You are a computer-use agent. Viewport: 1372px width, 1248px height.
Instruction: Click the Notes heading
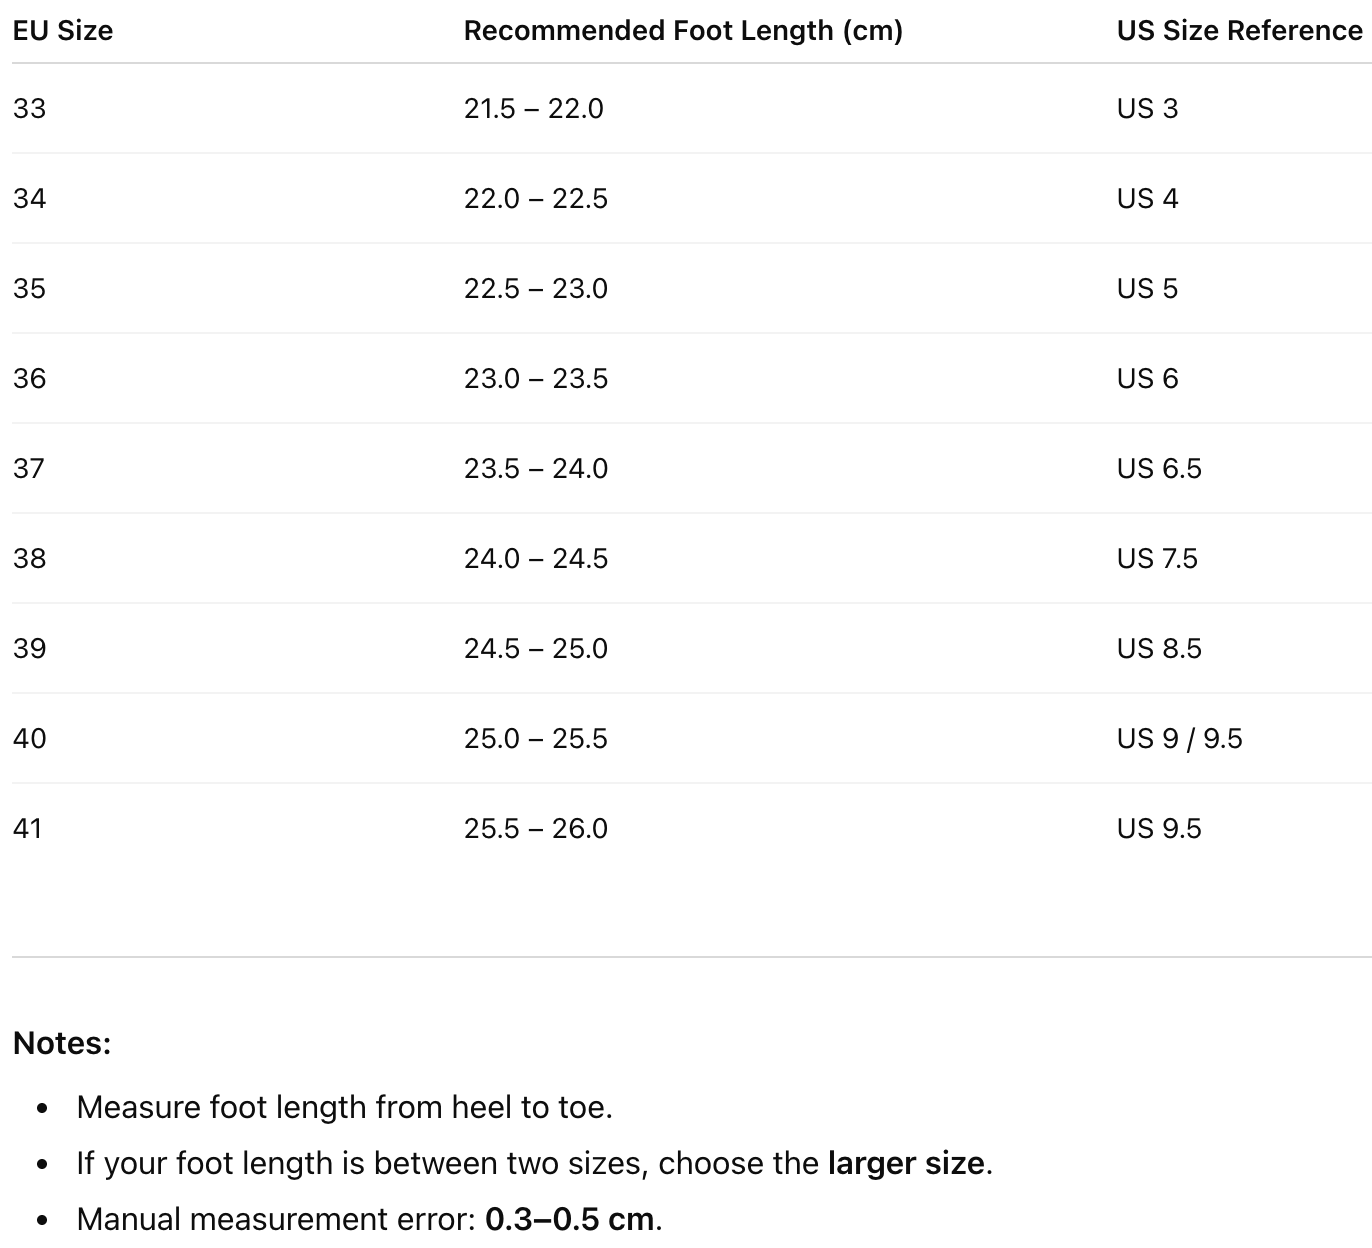[62, 1043]
